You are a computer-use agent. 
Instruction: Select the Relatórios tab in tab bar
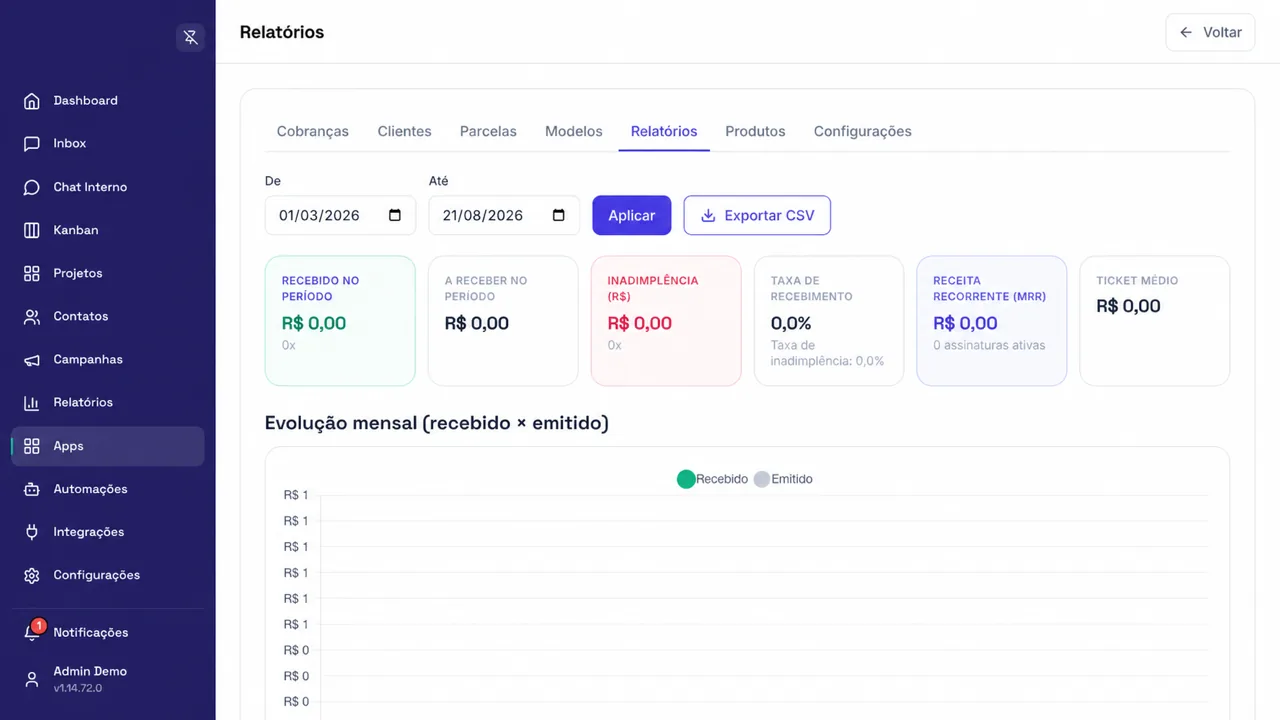pyautogui.click(x=664, y=131)
